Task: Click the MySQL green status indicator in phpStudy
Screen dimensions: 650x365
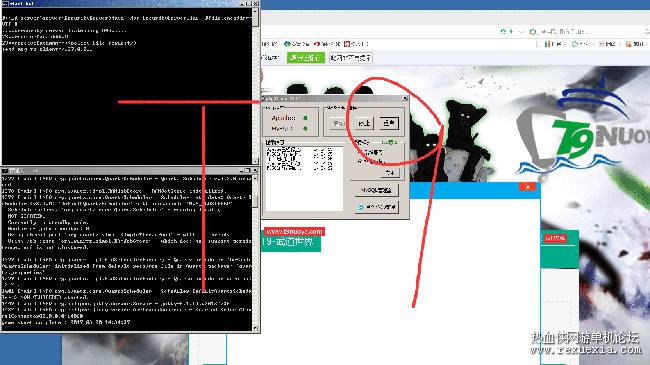Action: pos(306,129)
